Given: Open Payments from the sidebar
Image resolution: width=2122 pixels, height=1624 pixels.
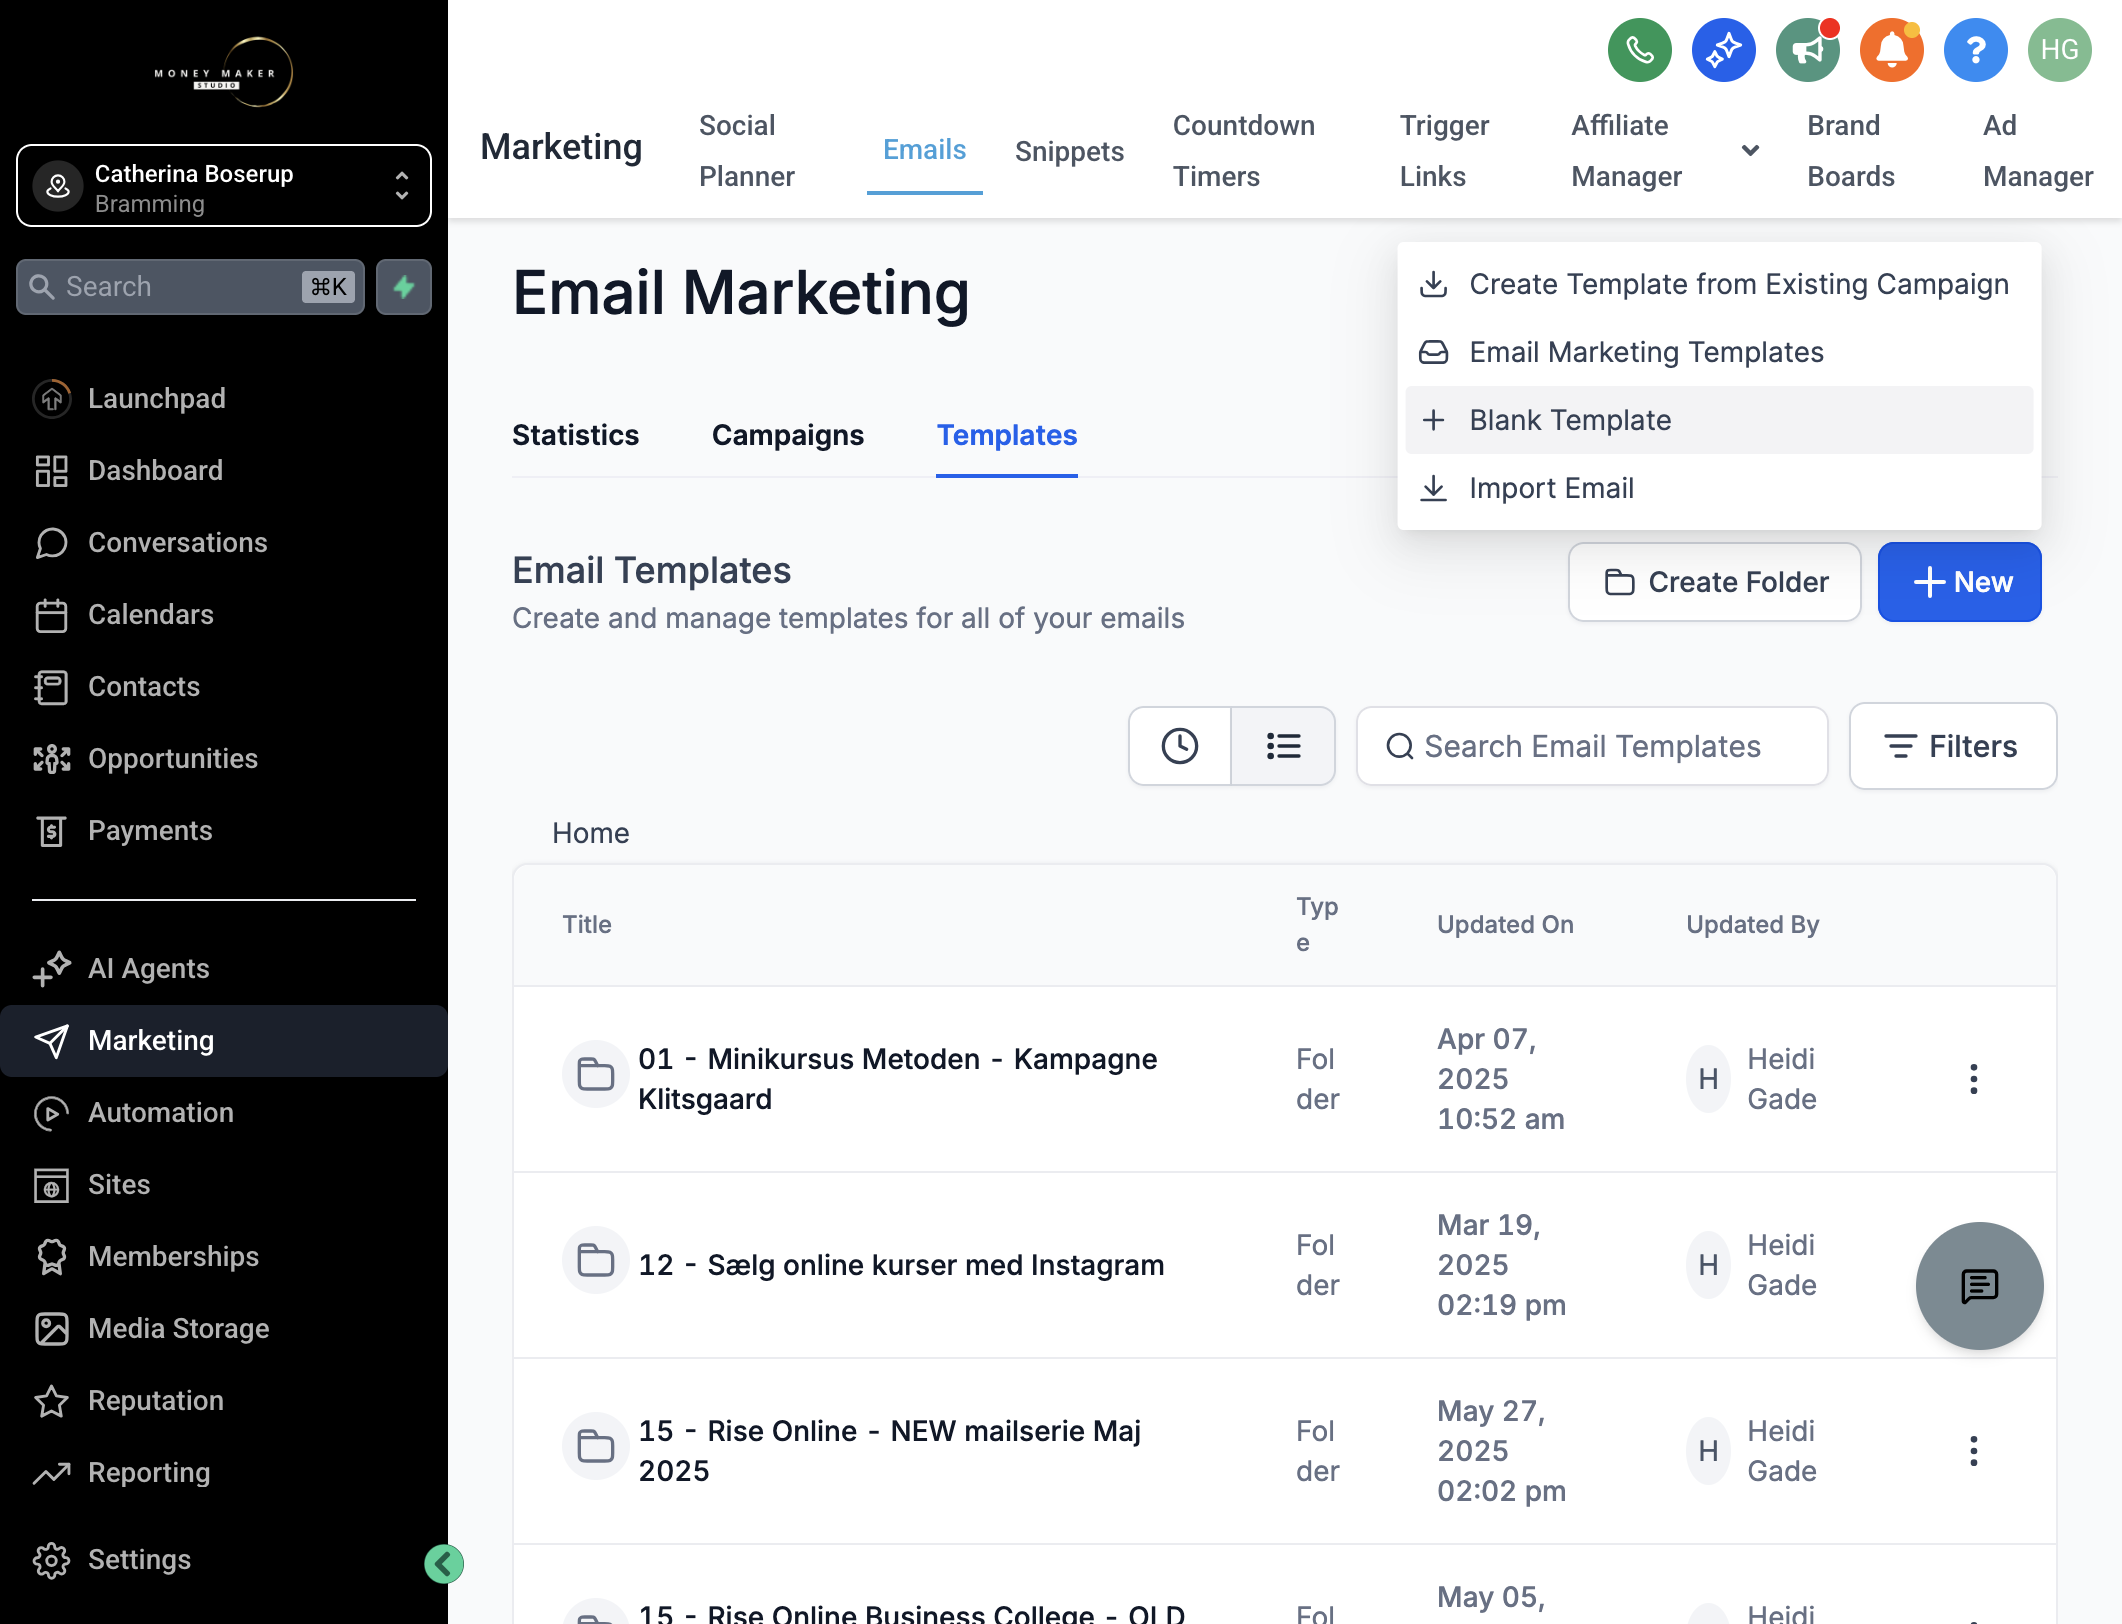Looking at the screenshot, I should 224,830.
